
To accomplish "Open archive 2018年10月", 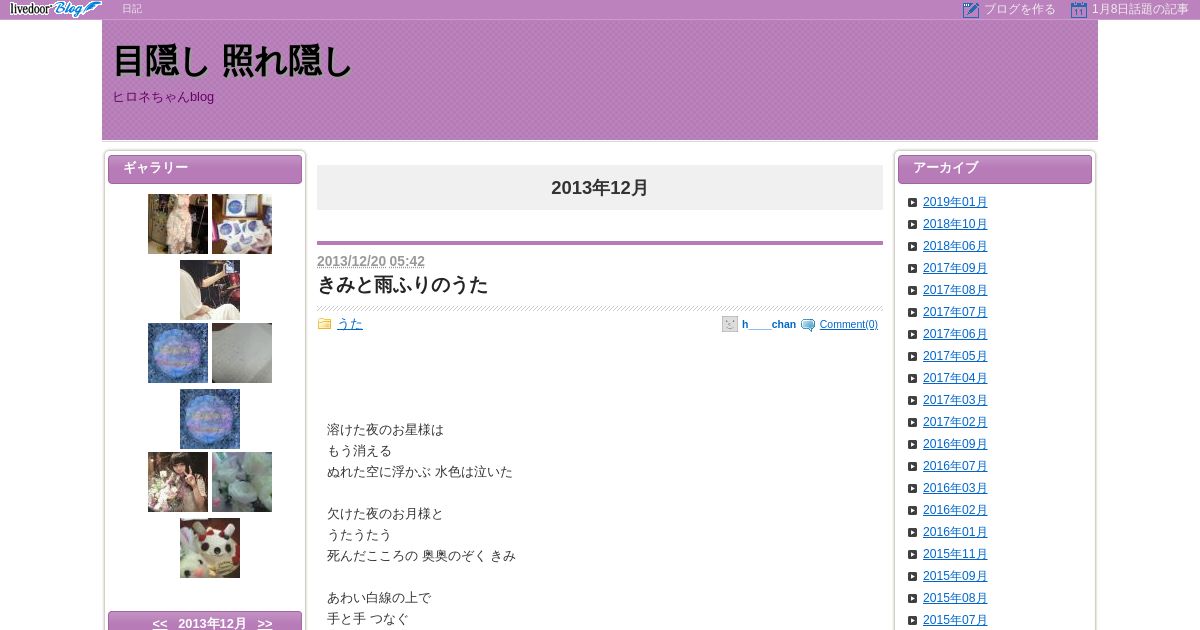I will pos(955,224).
